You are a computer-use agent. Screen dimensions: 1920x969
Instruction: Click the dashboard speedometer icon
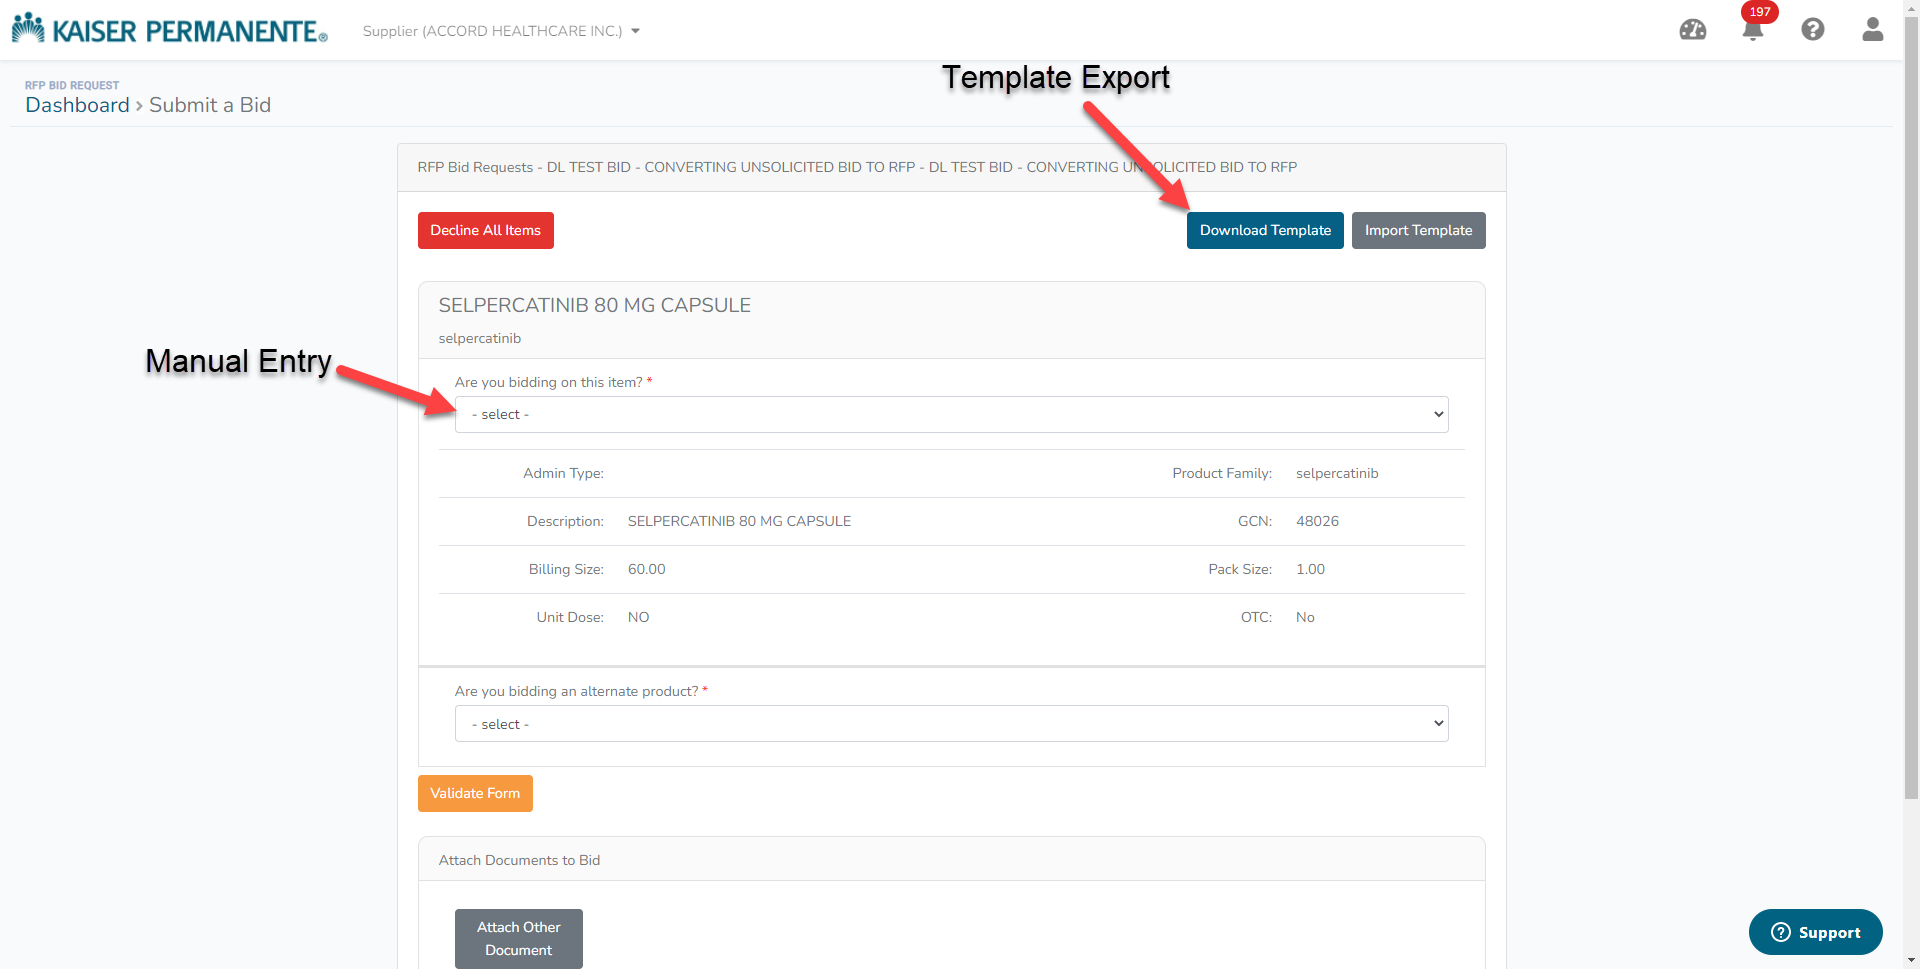[x=1694, y=30]
